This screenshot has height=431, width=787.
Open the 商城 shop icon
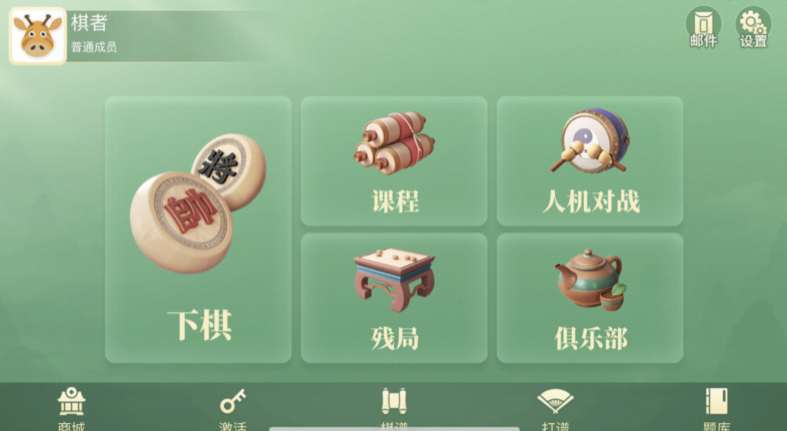71,408
